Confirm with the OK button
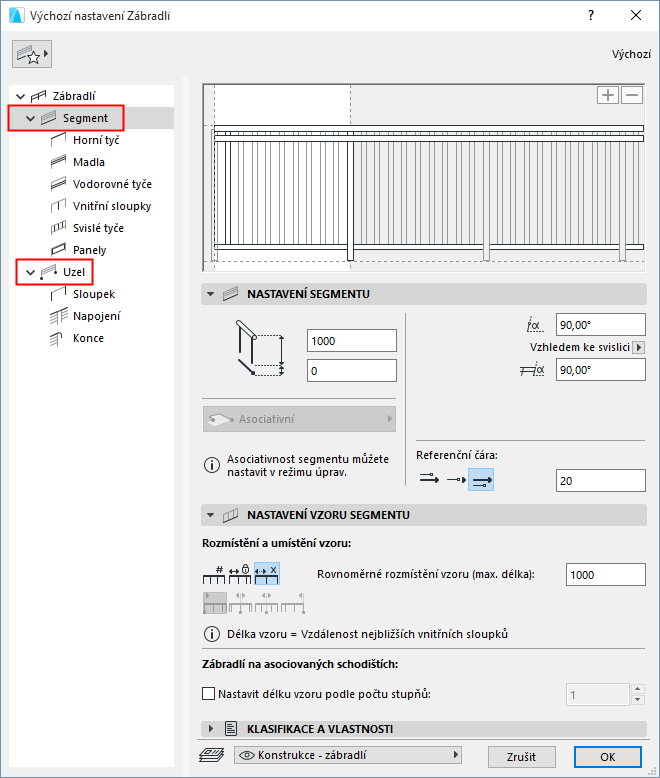This screenshot has width=660, height=778. tap(608, 757)
